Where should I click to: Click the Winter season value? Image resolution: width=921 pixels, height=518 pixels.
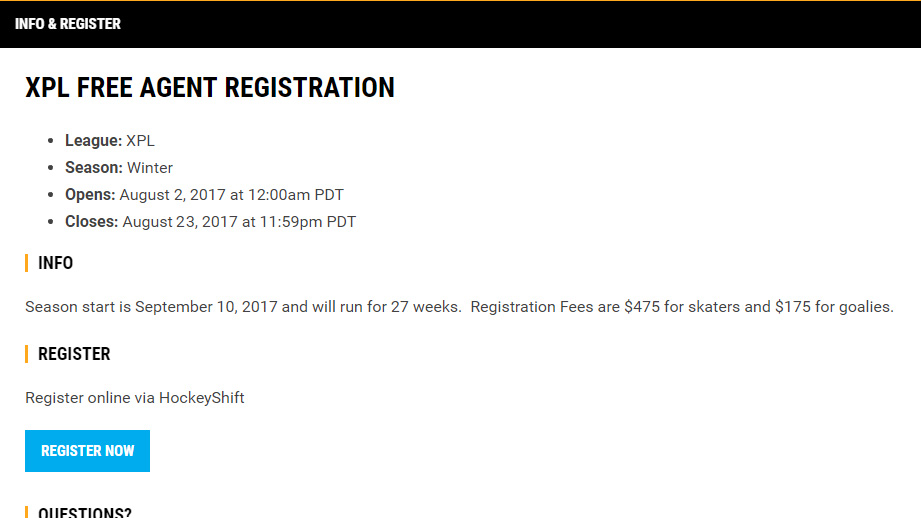pyautogui.click(x=150, y=168)
